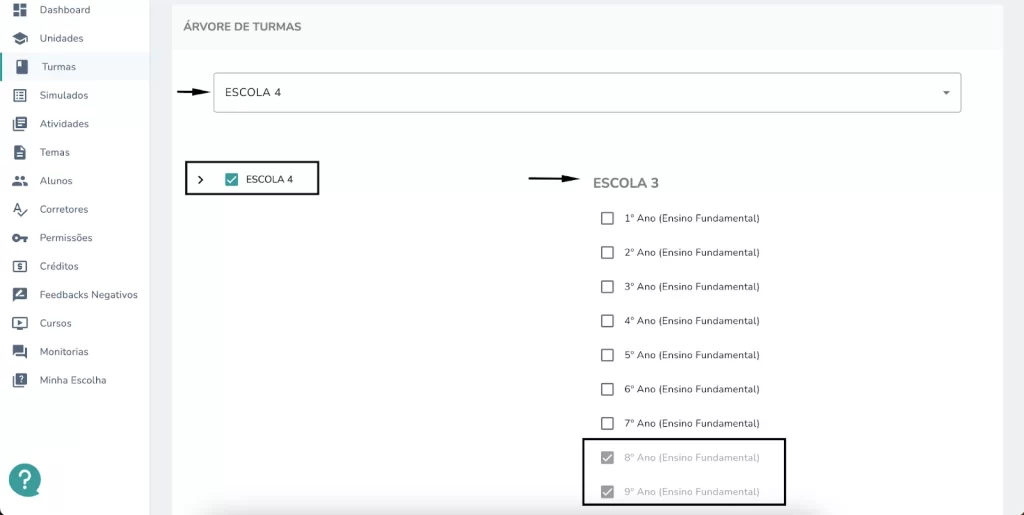This screenshot has height=515, width=1024.
Task: Enable the 5º Ano (Ensino Fundamental) checkbox
Action: point(607,355)
